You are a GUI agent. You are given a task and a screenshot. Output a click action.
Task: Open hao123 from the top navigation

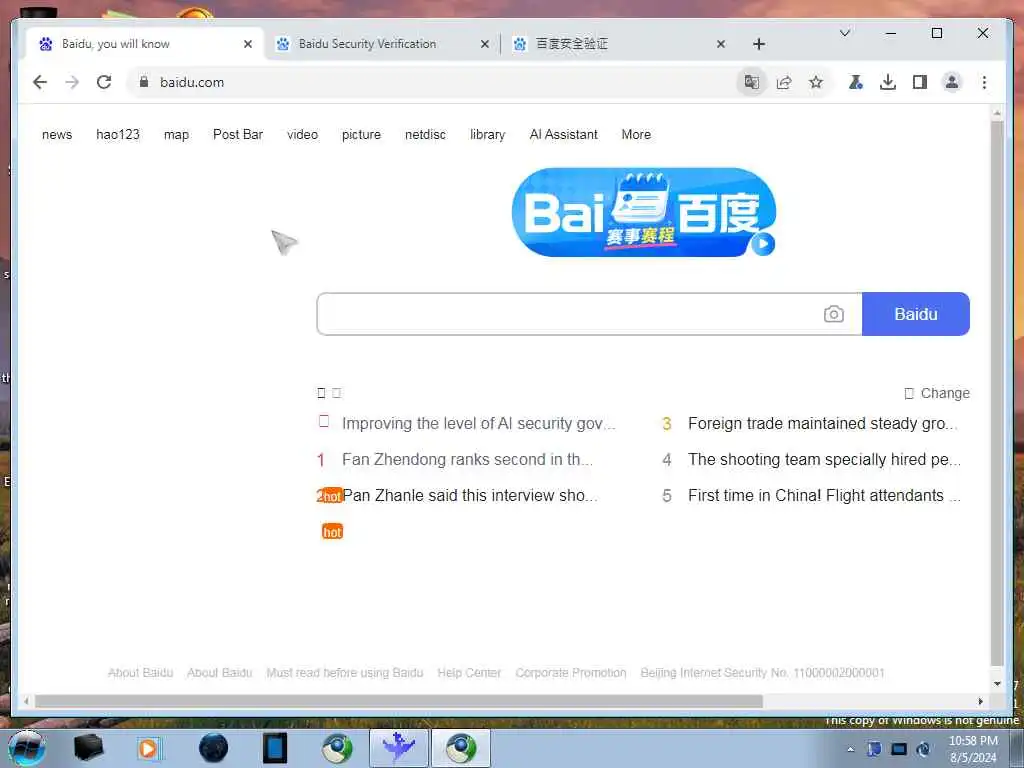tap(118, 135)
